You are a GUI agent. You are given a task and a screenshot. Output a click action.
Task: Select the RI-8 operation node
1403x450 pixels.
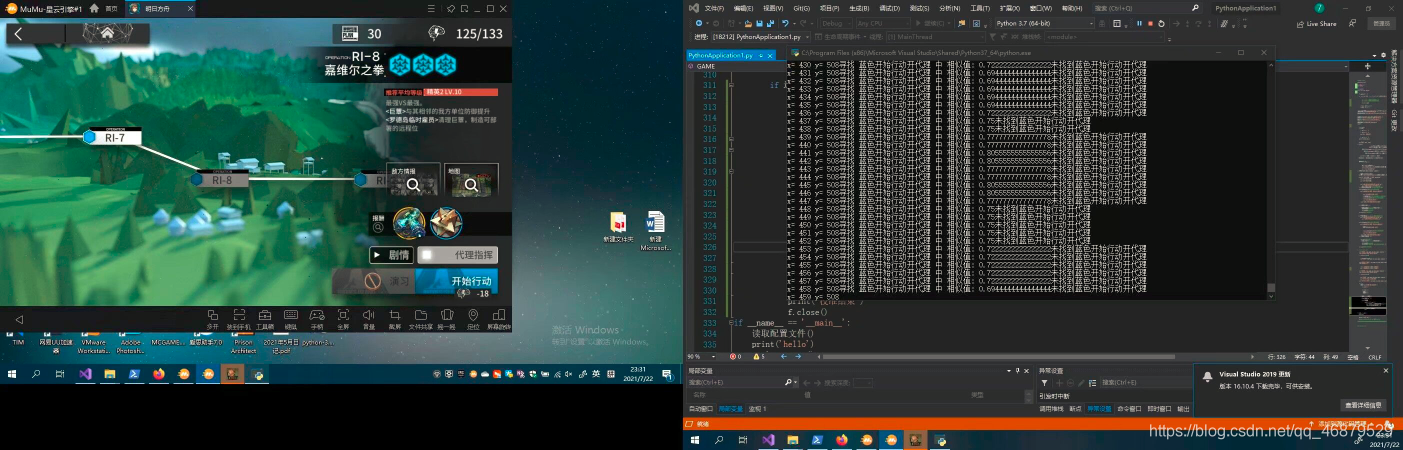[x=221, y=180]
